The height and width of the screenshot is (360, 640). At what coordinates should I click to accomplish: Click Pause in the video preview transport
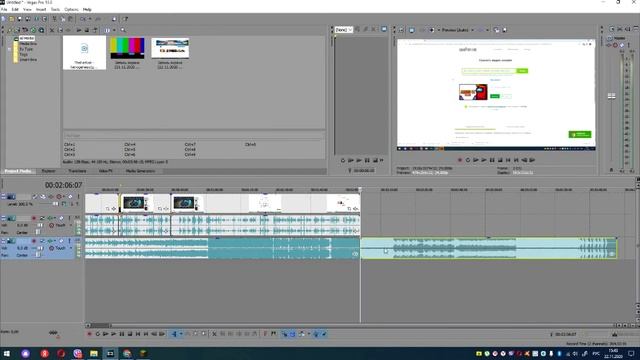pyautogui.click(x=492, y=160)
